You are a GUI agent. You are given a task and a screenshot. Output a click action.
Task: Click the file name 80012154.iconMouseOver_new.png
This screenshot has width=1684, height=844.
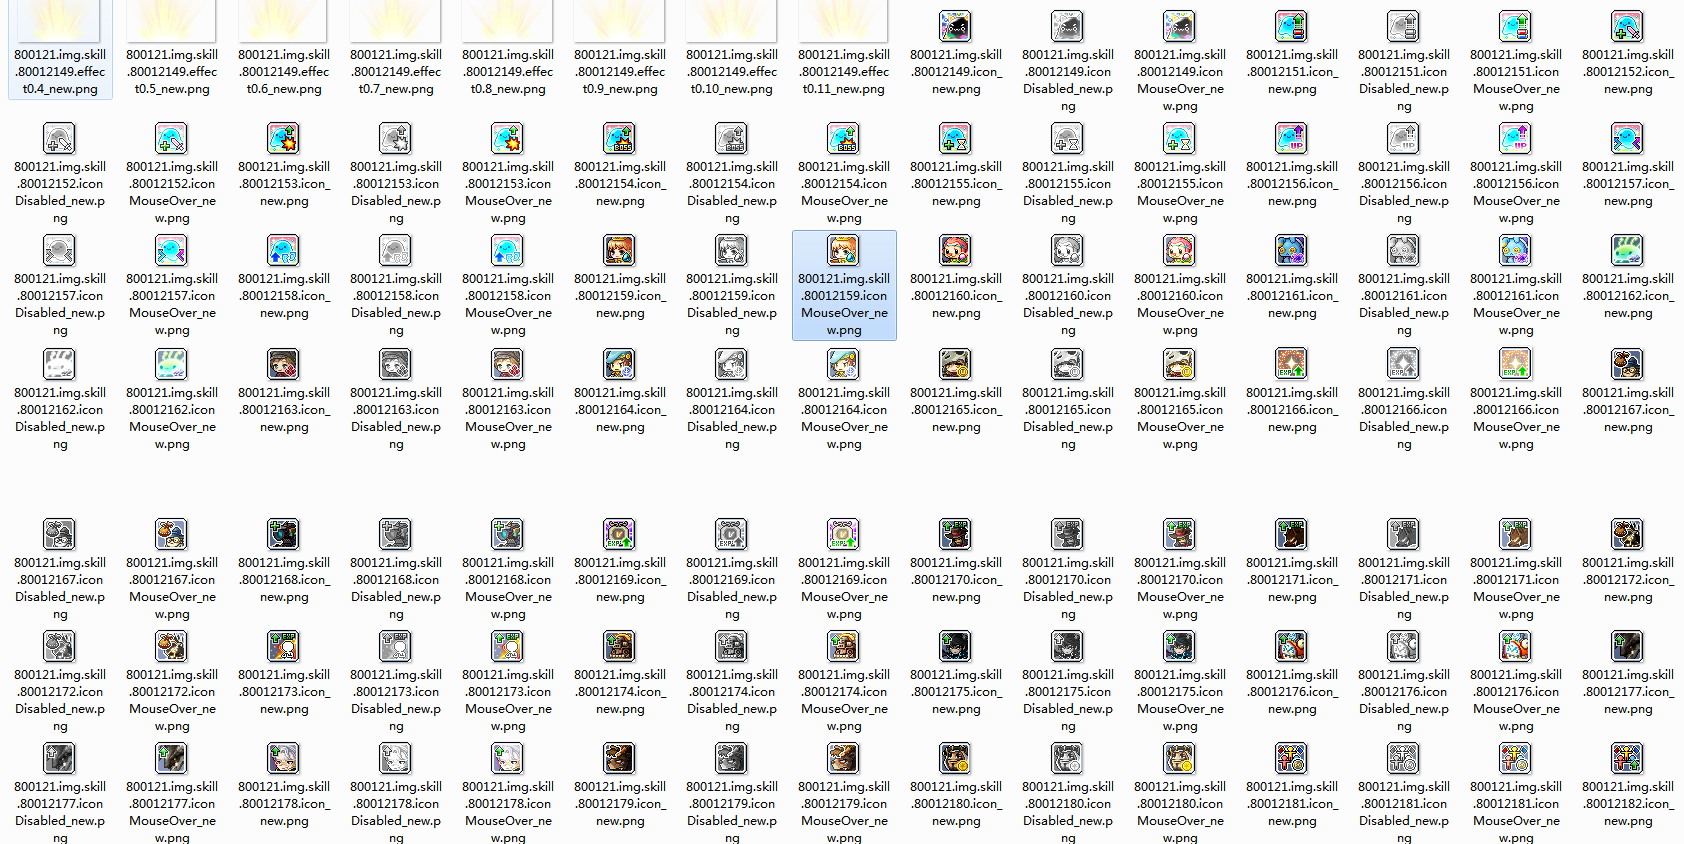coord(844,192)
